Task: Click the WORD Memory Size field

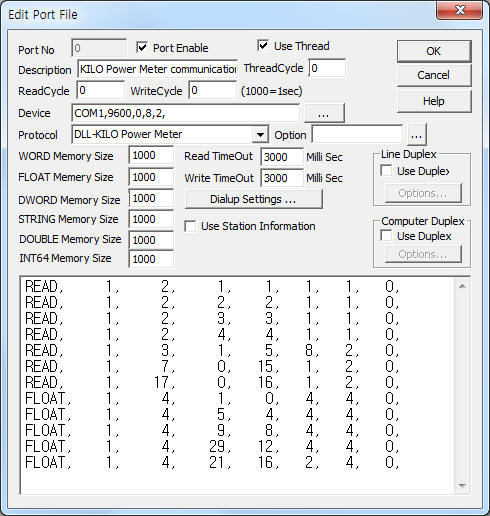Action: (x=151, y=155)
